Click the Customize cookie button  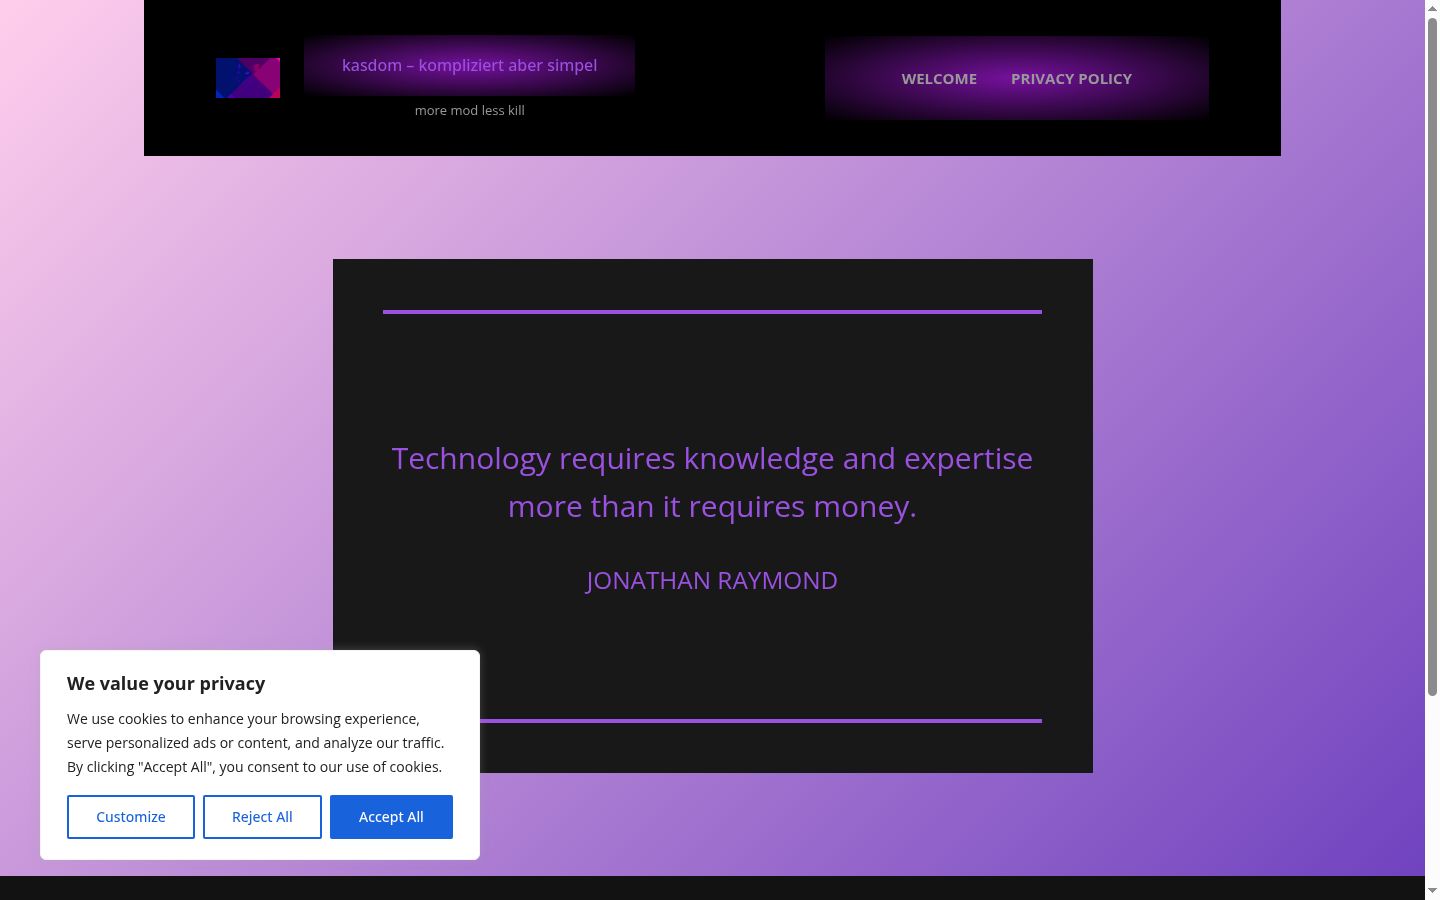point(131,817)
